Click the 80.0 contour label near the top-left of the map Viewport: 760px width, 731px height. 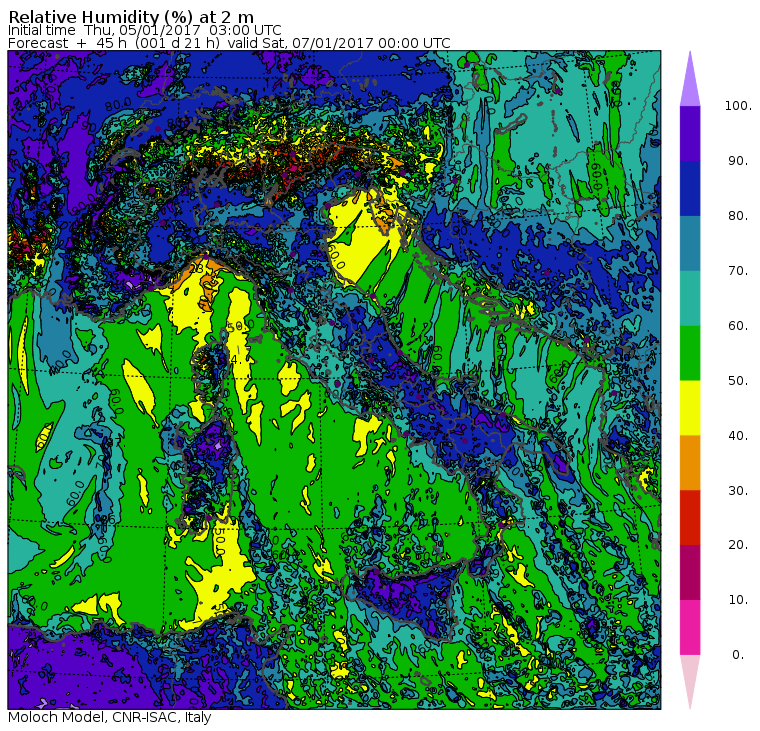coord(118,104)
